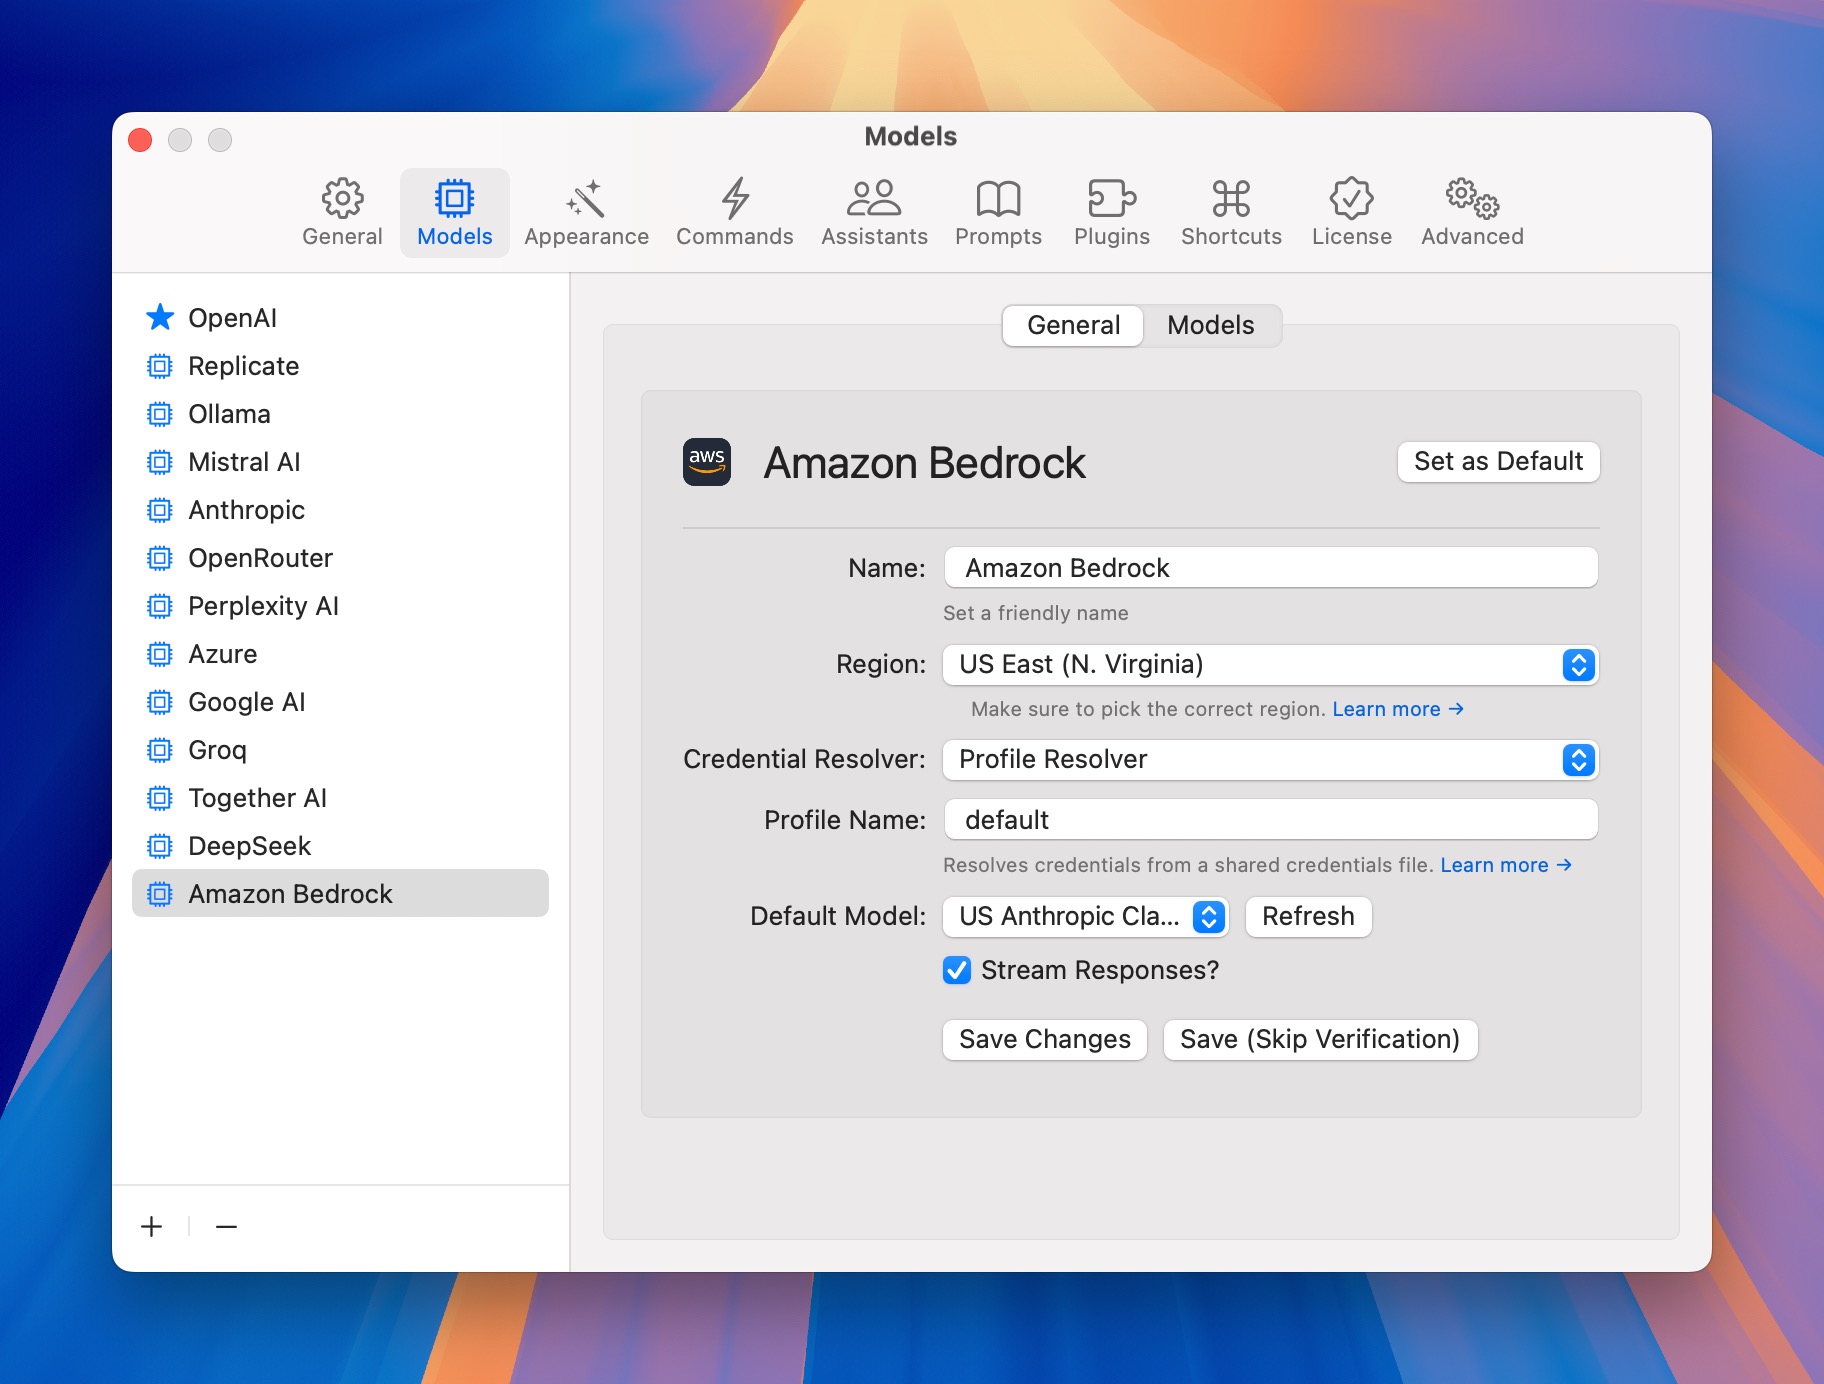Open the Shortcuts settings pane
Screen dimensions: 1824x1384
[1230, 213]
